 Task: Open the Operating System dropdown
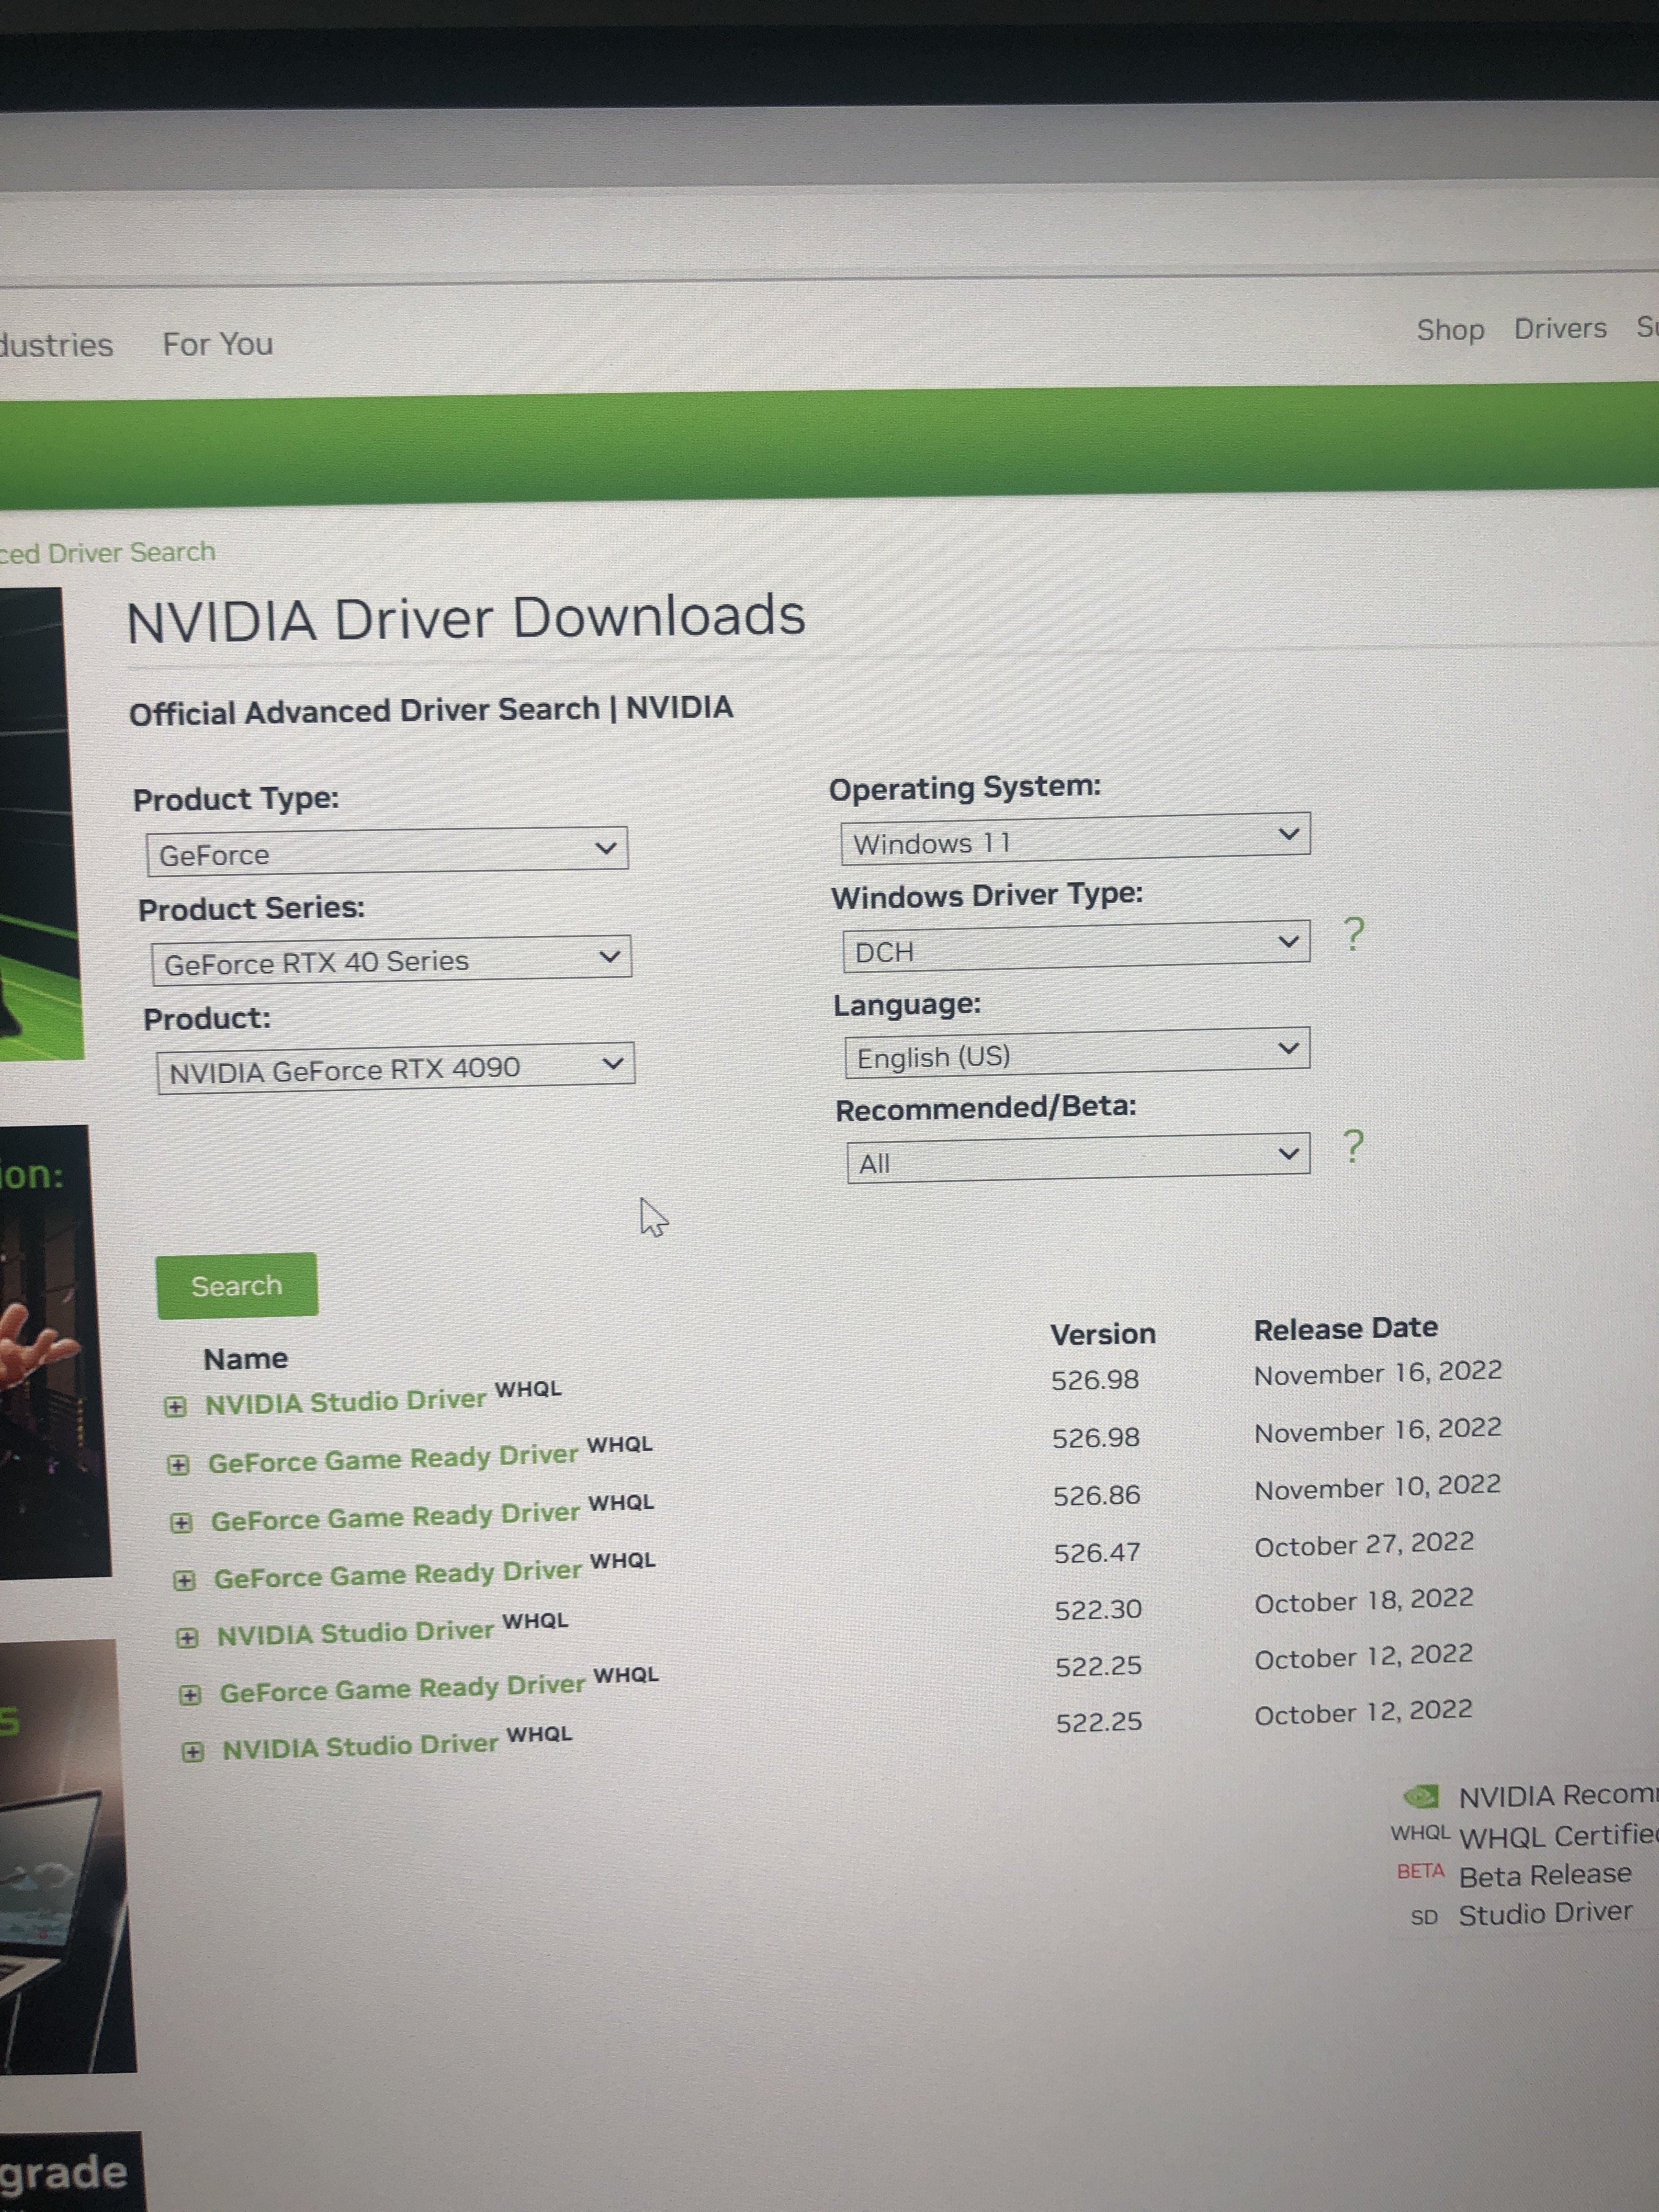1075,838
